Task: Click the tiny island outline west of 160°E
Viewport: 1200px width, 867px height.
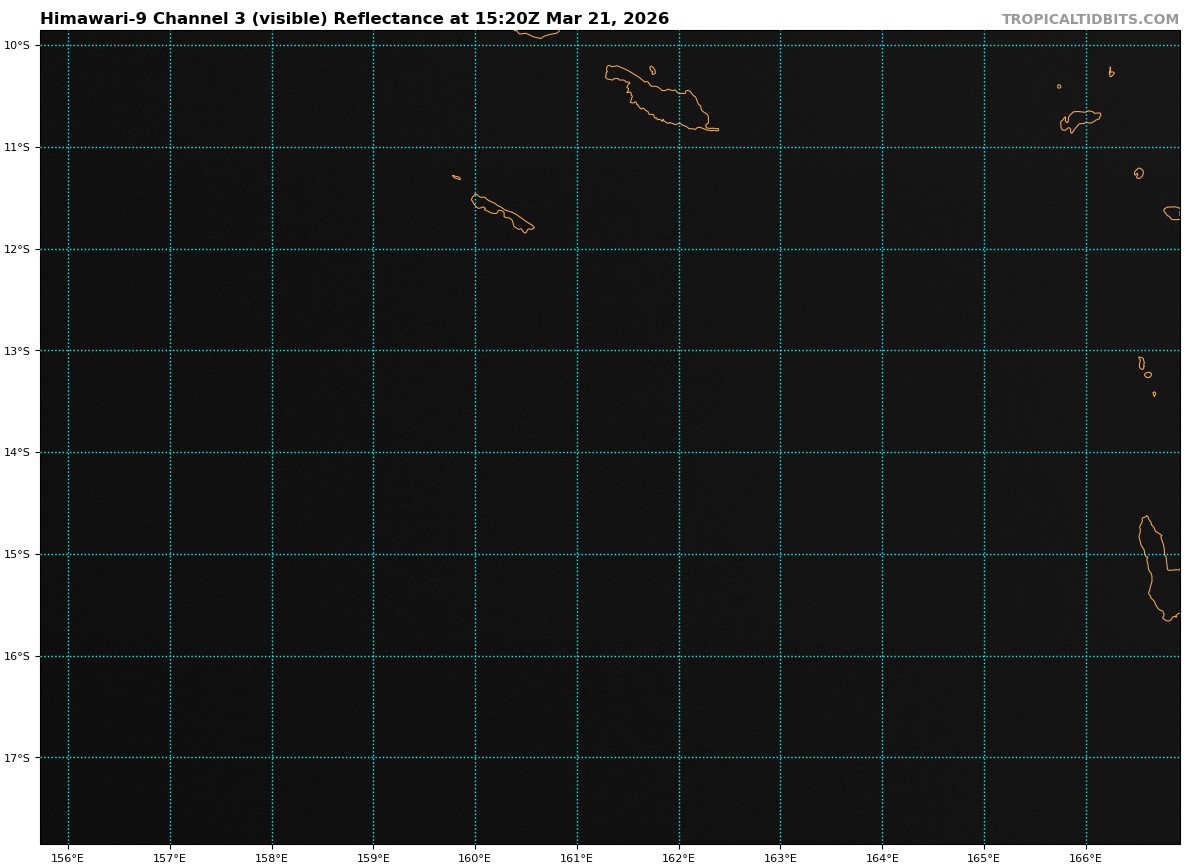Action: click(x=456, y=177)
